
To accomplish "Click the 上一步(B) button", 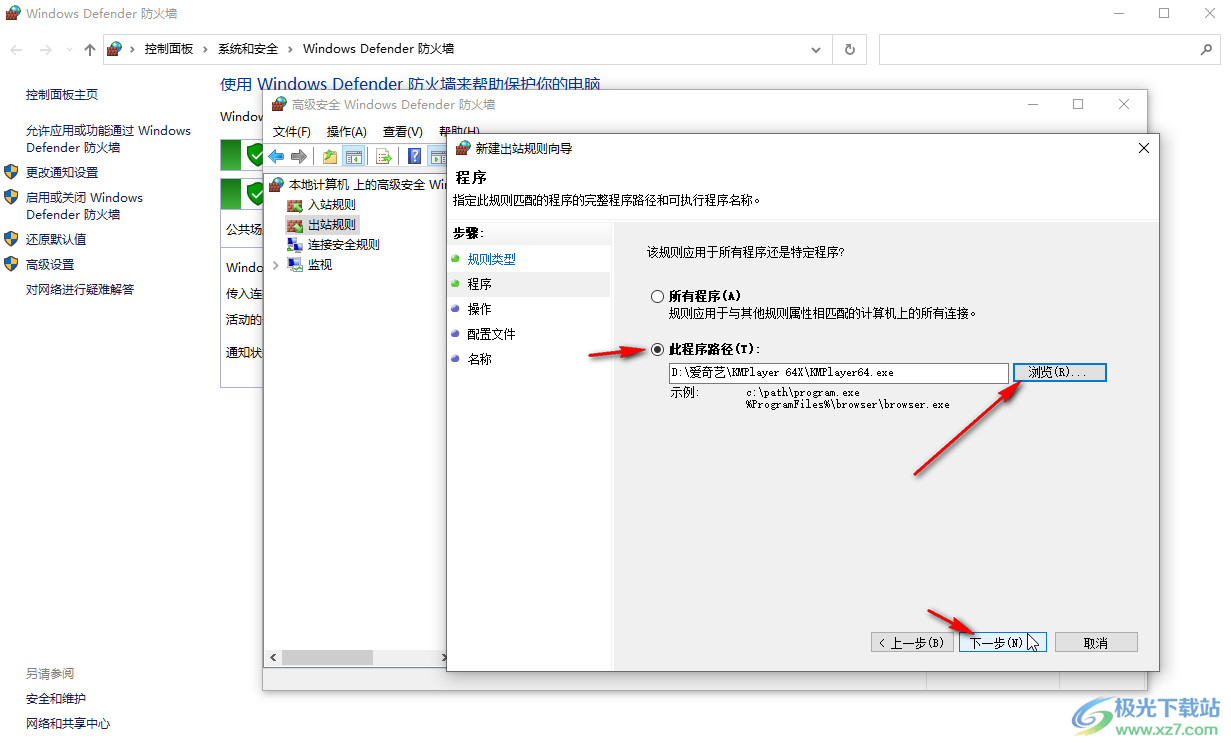I will [x=912, y=642].
